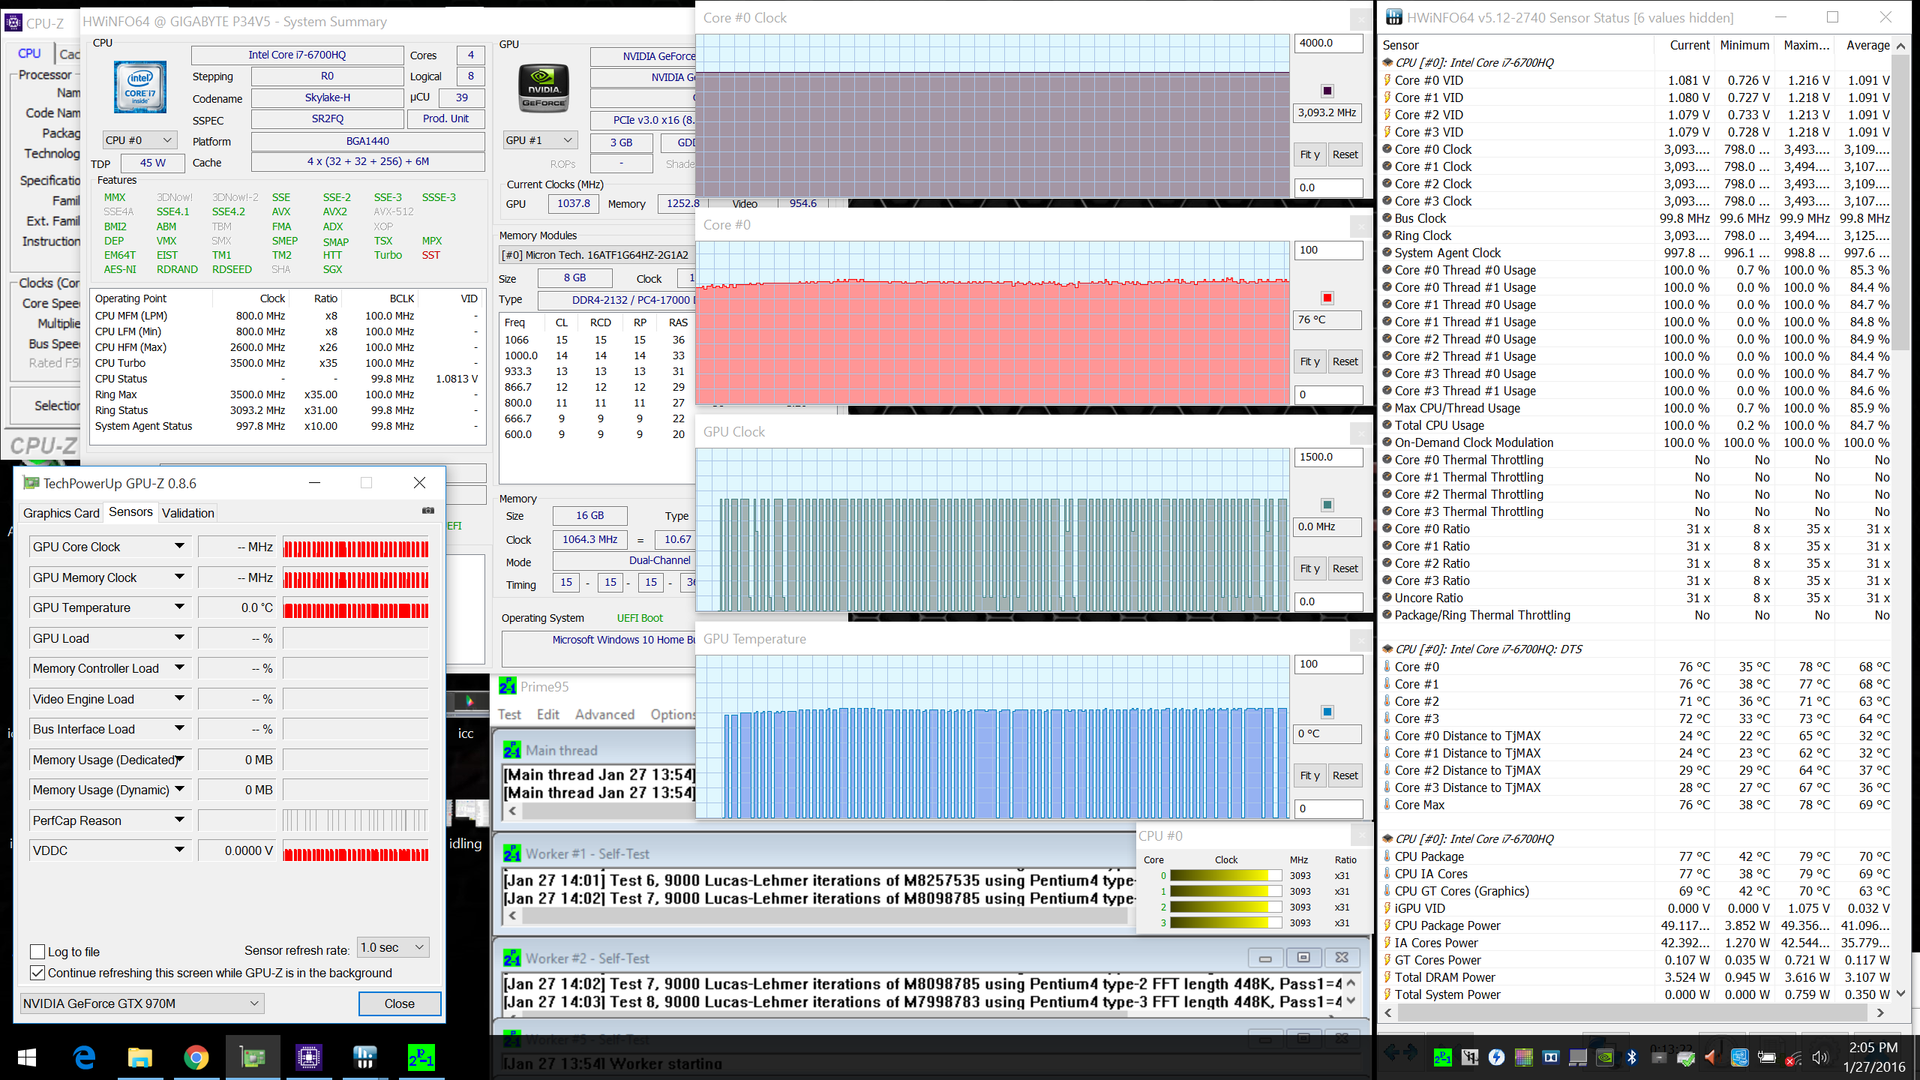Click Reset in GPU Temperature graph

pos(1345,775)
